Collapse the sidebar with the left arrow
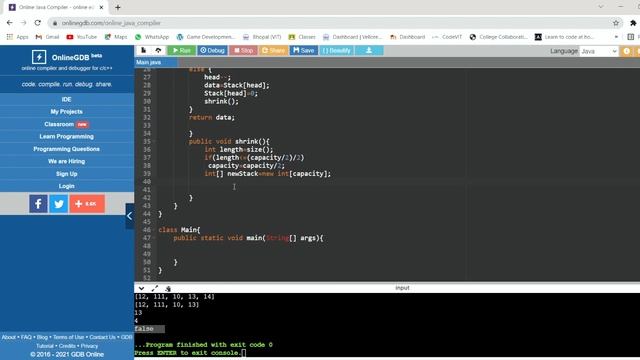This screenshot has height=360, width=640. [129, 216]
